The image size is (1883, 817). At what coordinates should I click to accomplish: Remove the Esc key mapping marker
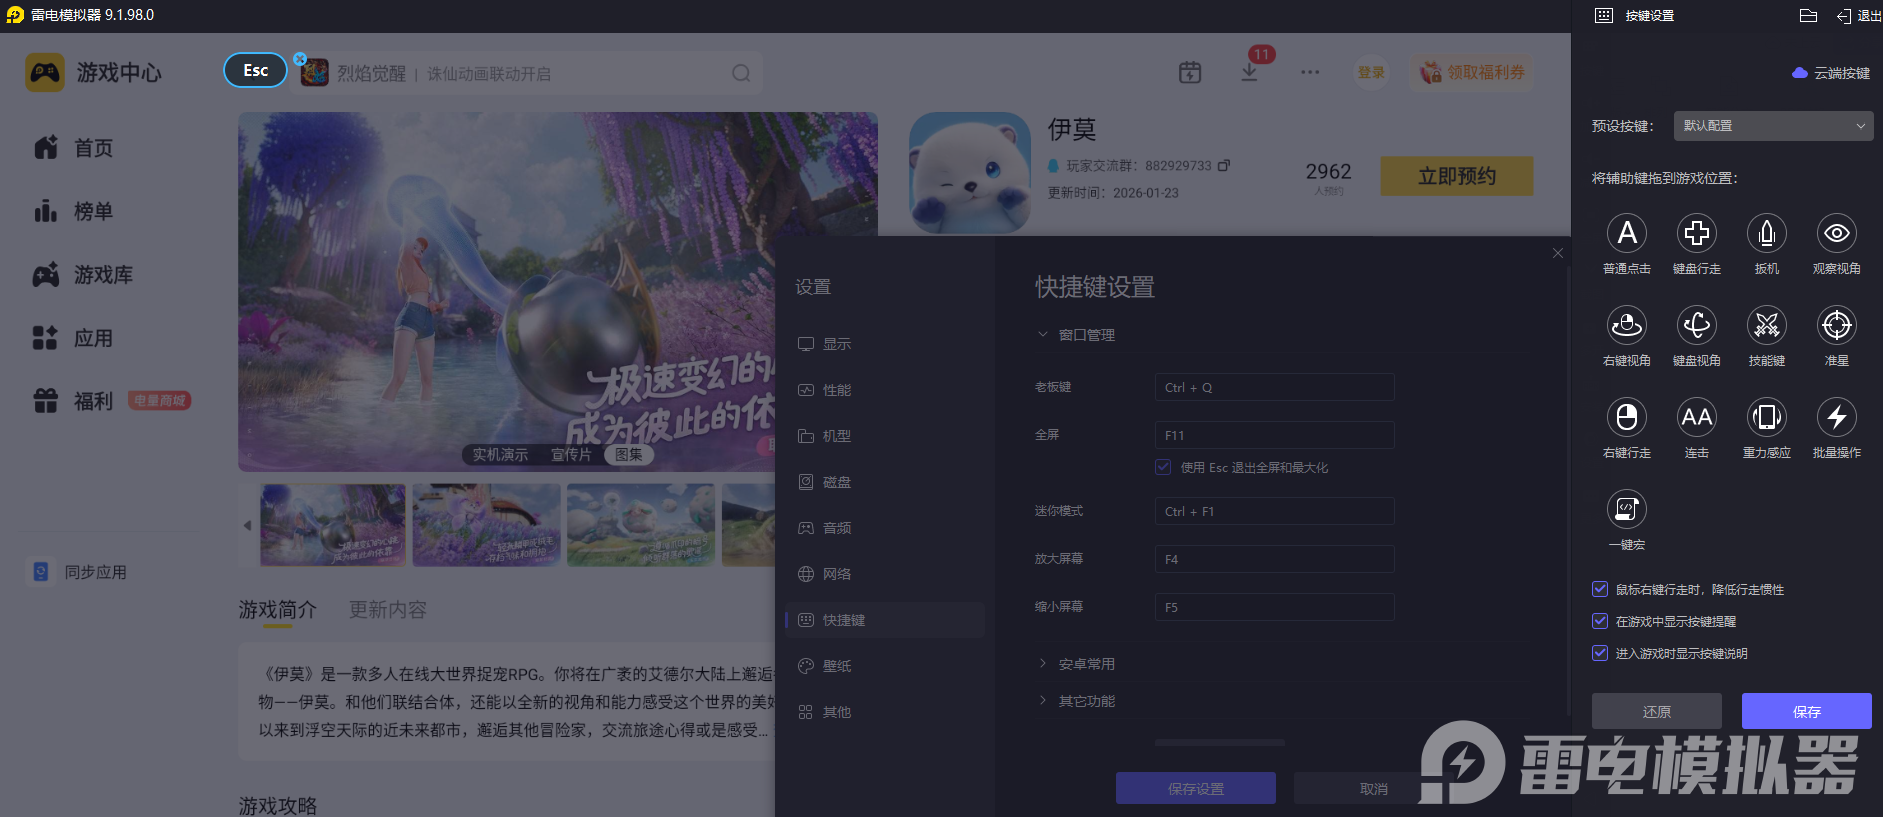[x=300, y=59]
